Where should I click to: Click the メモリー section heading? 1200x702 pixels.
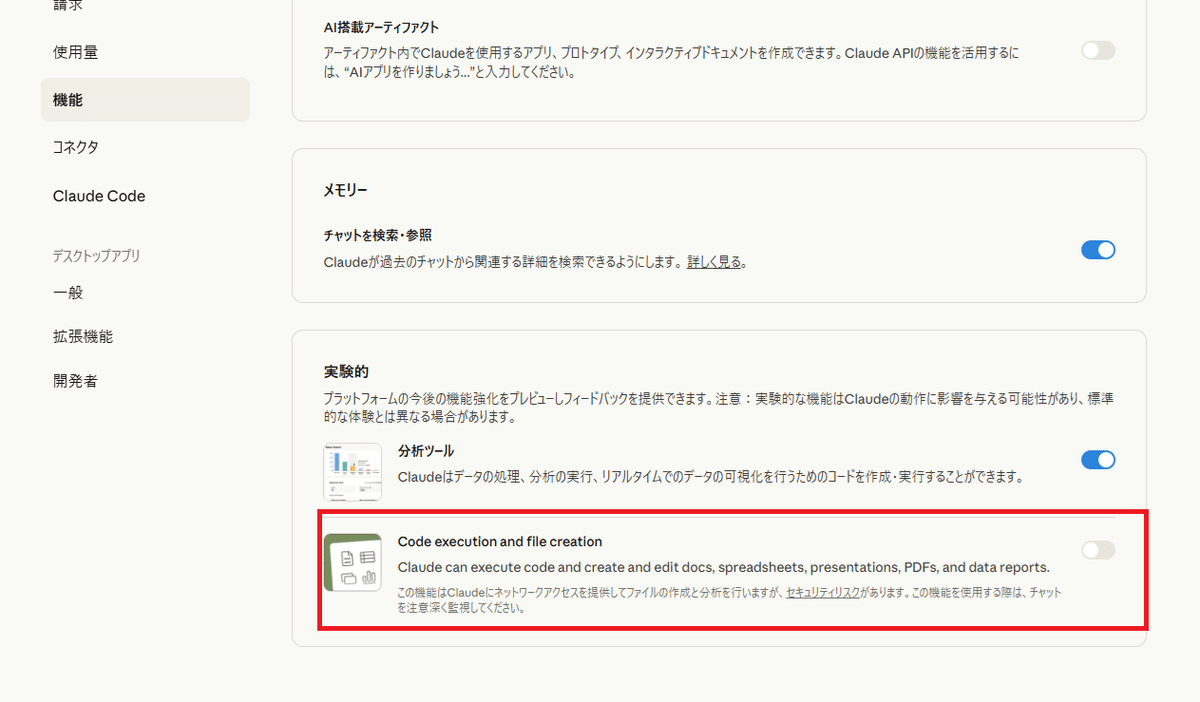(346, 190)
